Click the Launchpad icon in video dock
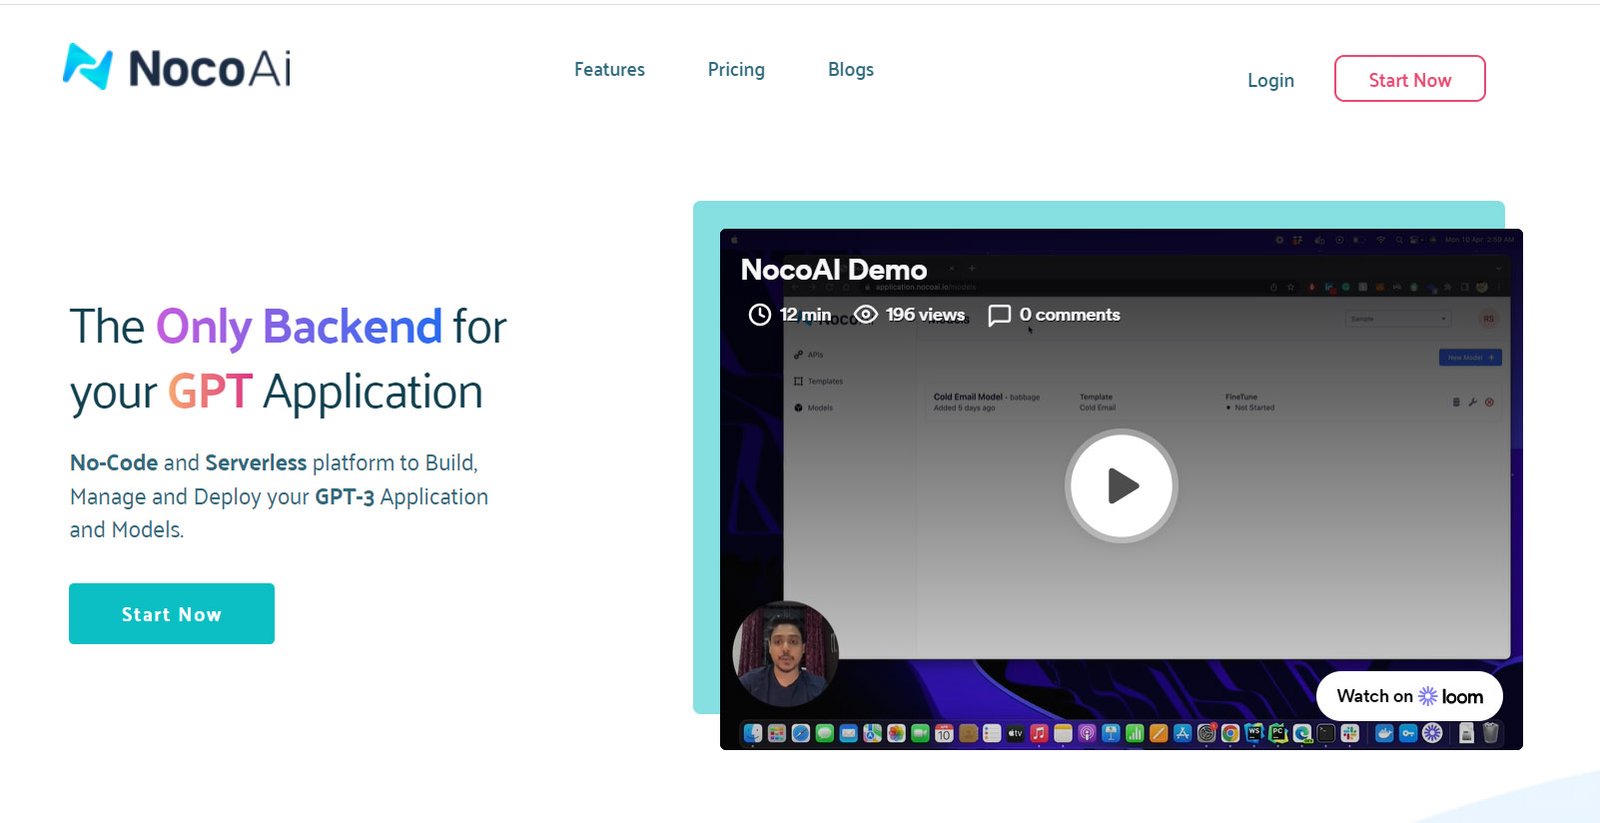Screen dimensions: 1600x823 pyautogui.click(x=777, y=733)
